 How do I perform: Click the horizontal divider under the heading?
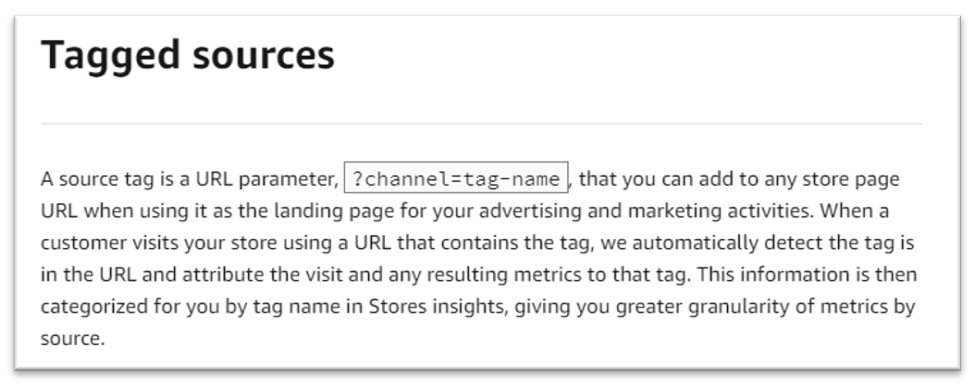[481, 123]
